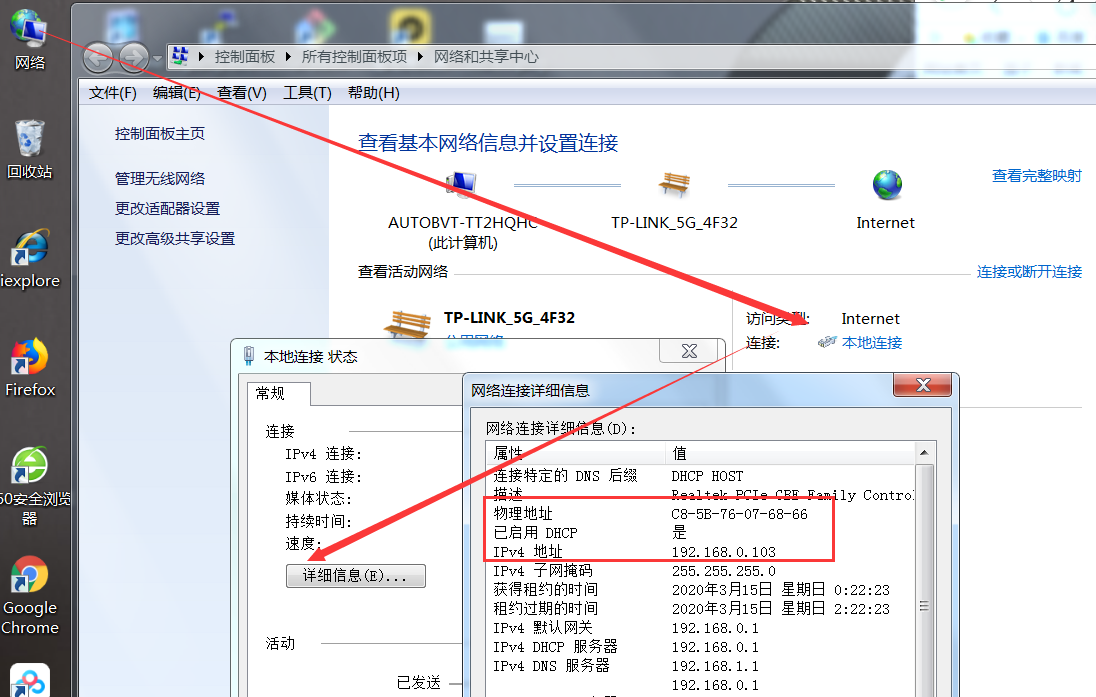Select the IPv4 DNS 服务器 row
1096x697 pixels.
click(699, 666)
